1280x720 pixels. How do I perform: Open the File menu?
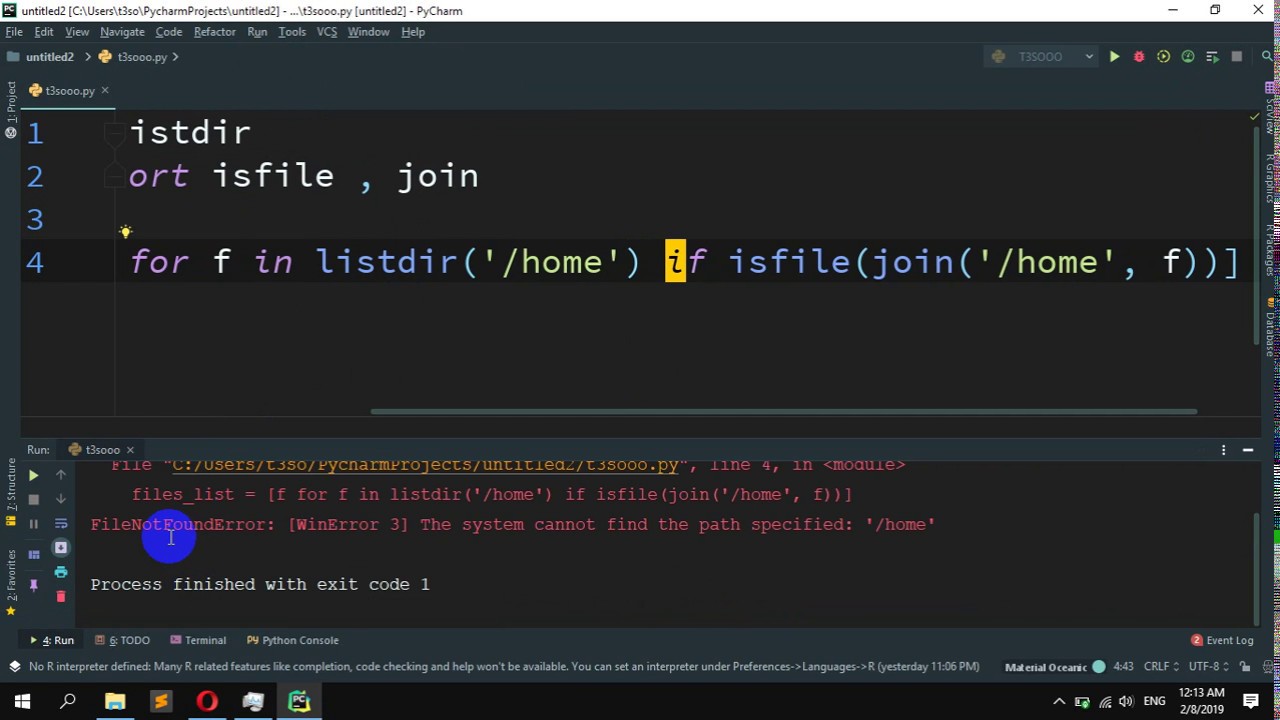14,32
